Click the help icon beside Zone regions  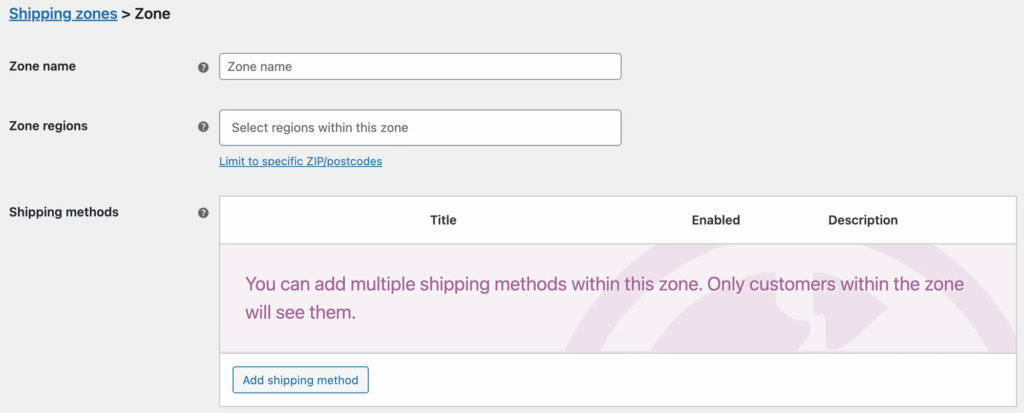point(204,128)
